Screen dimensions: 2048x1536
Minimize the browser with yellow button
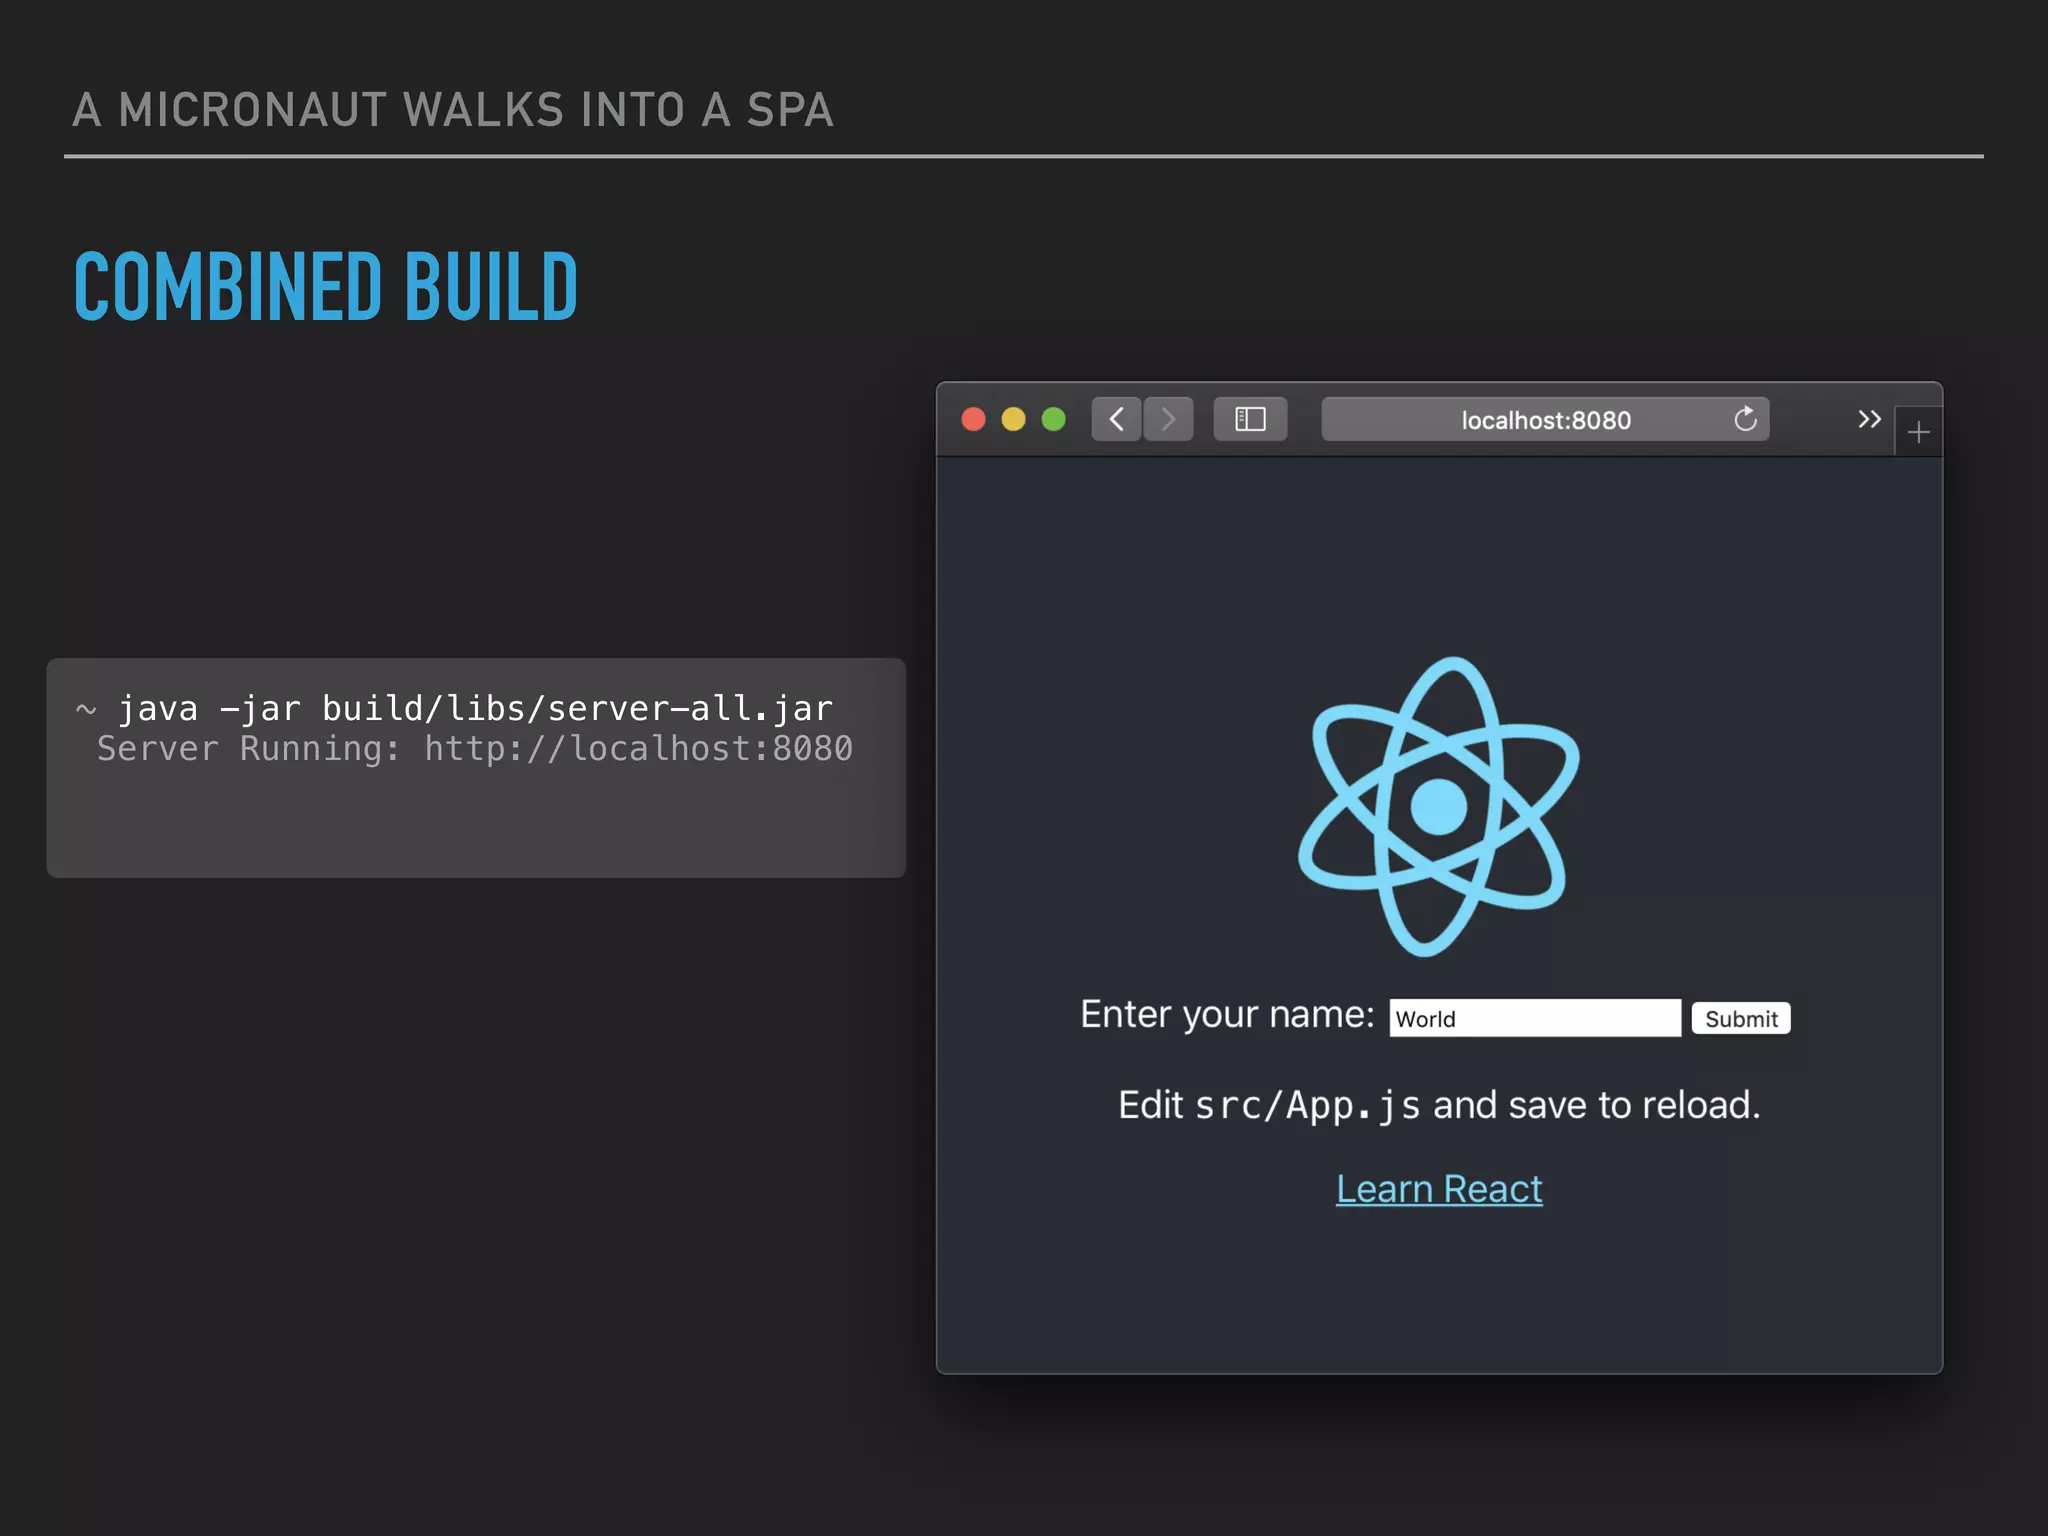1013,419
